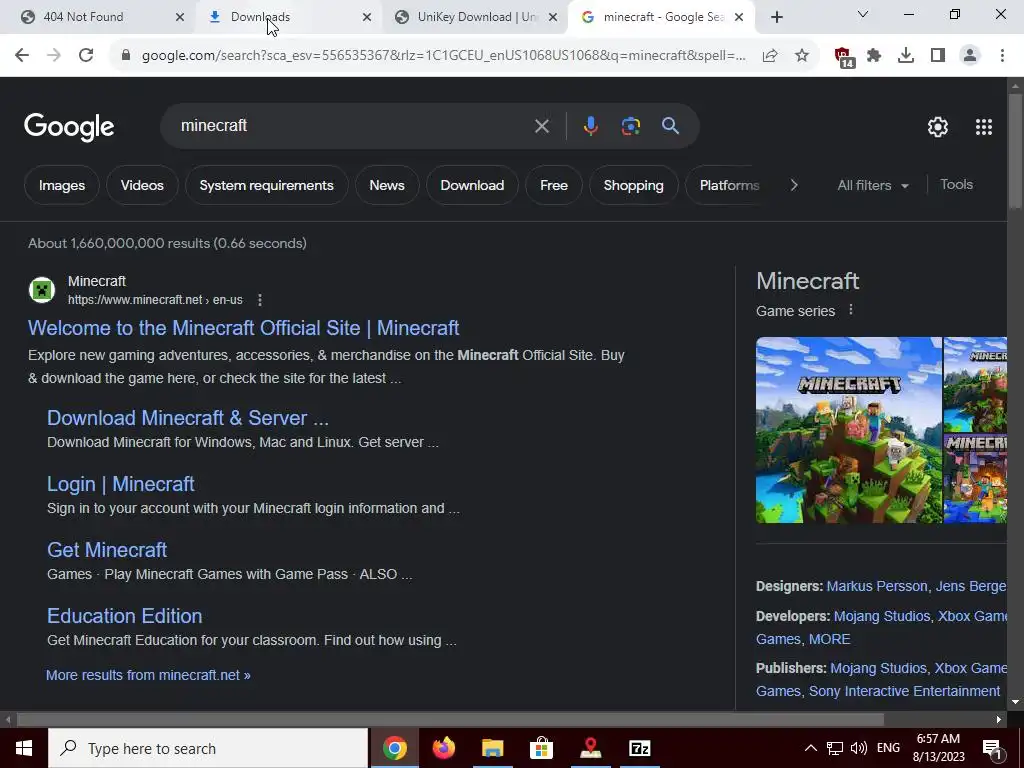Filter results by Shopping
Viewport: 1024px width, 768px height.
[x=633, y=185]
